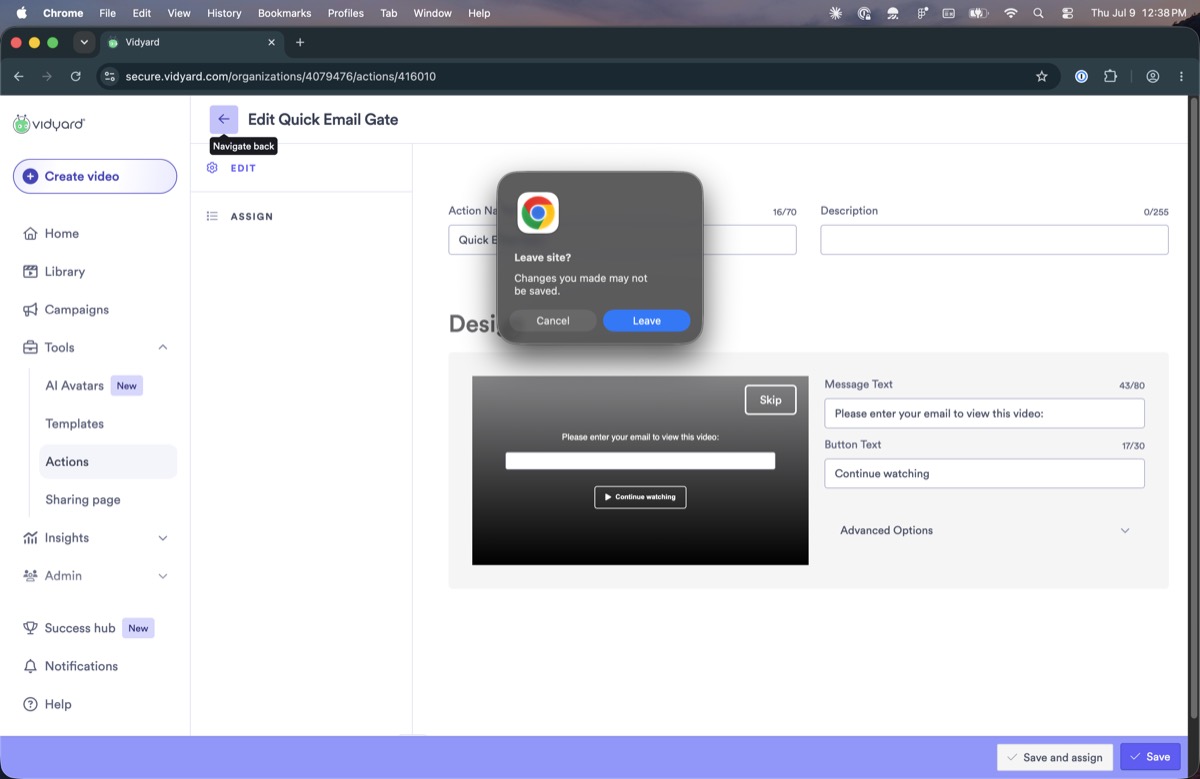Open the History menu
Image resolution: width=1200 pixels, height=779 pixels.
tap(223, 13)
